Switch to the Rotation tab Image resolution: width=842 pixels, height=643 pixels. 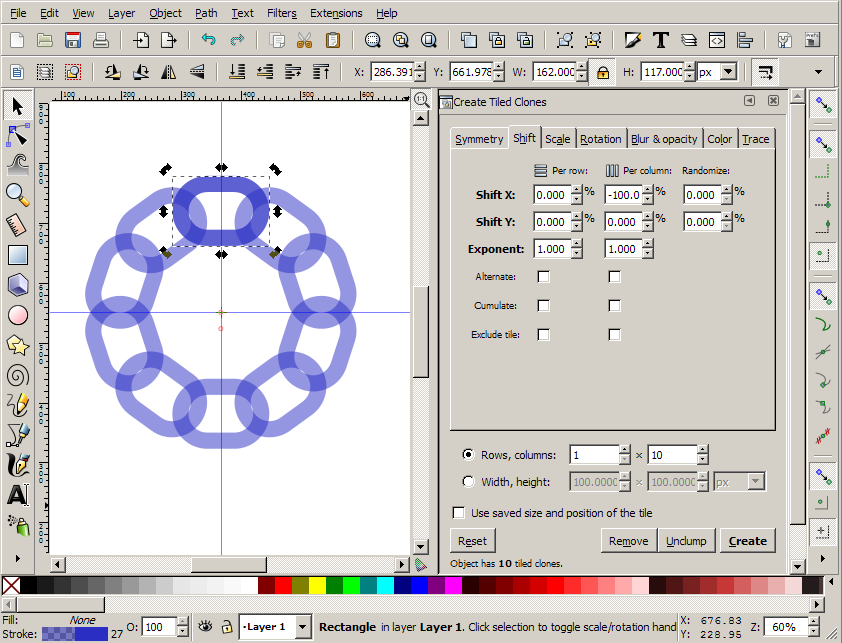(600, 139)
